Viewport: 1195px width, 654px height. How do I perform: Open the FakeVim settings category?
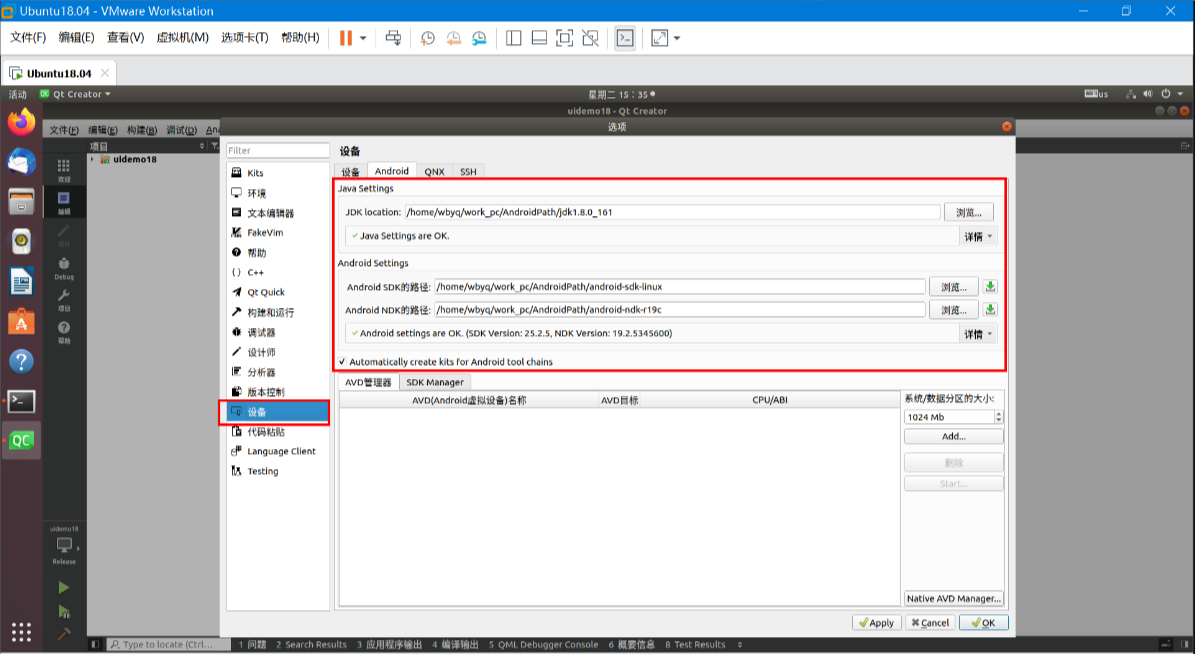click(x=264, y=233)
